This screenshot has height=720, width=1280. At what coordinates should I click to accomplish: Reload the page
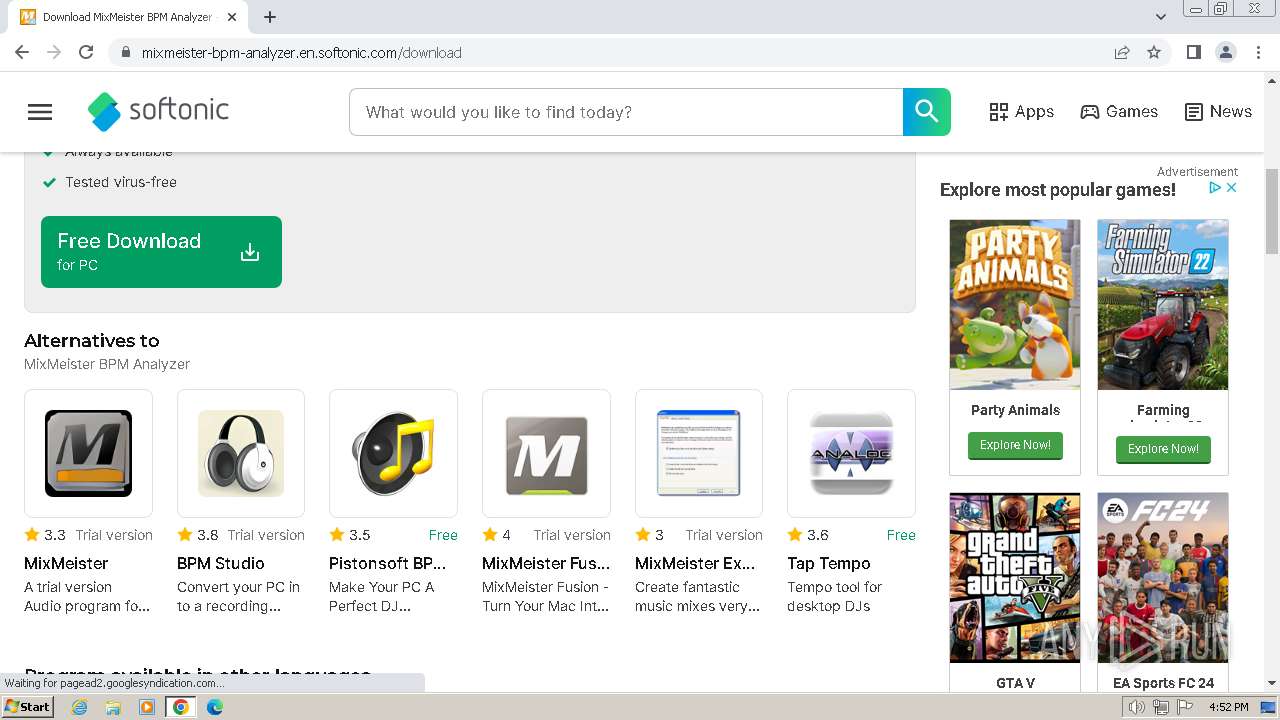(x=86, y=52)
